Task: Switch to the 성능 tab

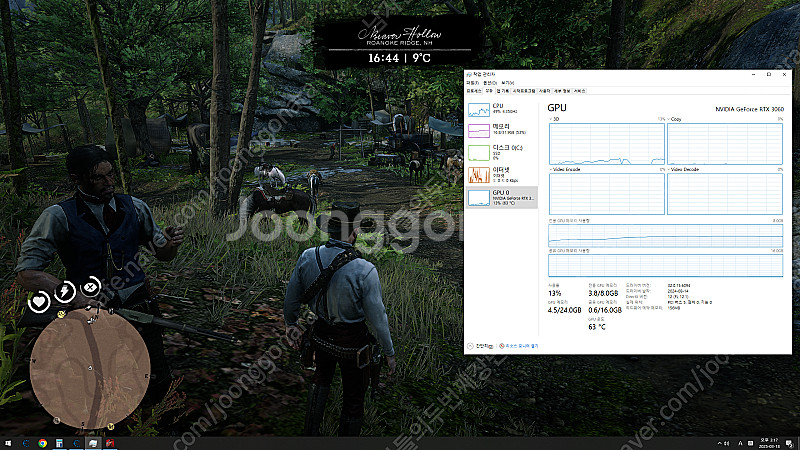Action: click(x=489, y=91)
